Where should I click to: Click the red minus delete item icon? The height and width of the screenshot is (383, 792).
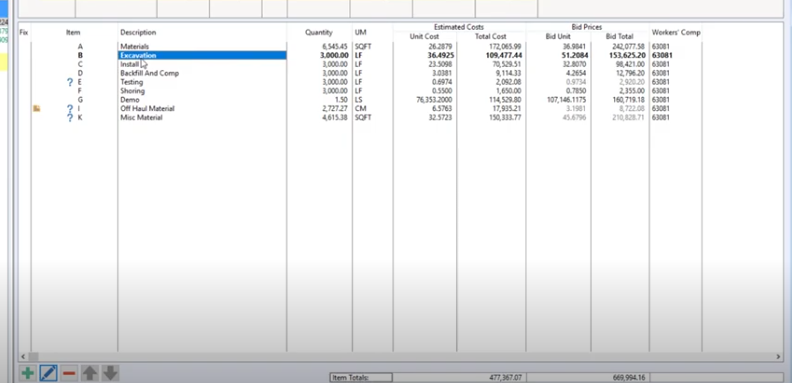click(69, 373)
